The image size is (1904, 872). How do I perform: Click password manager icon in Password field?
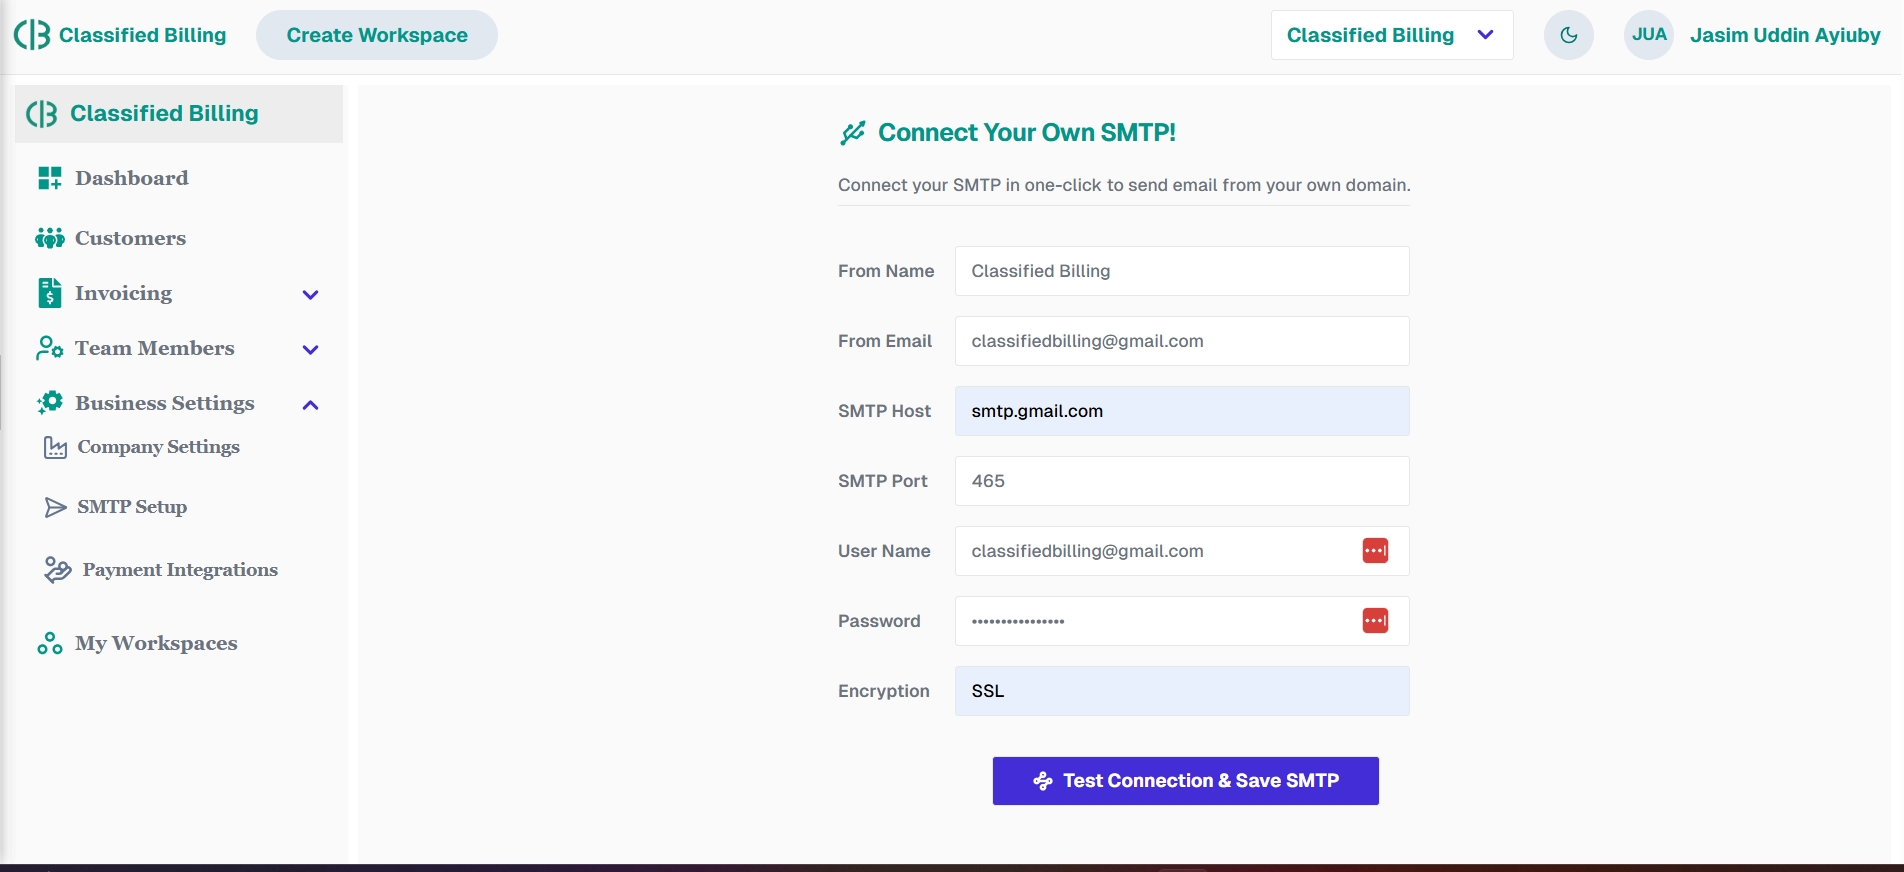click(1375, 621)
